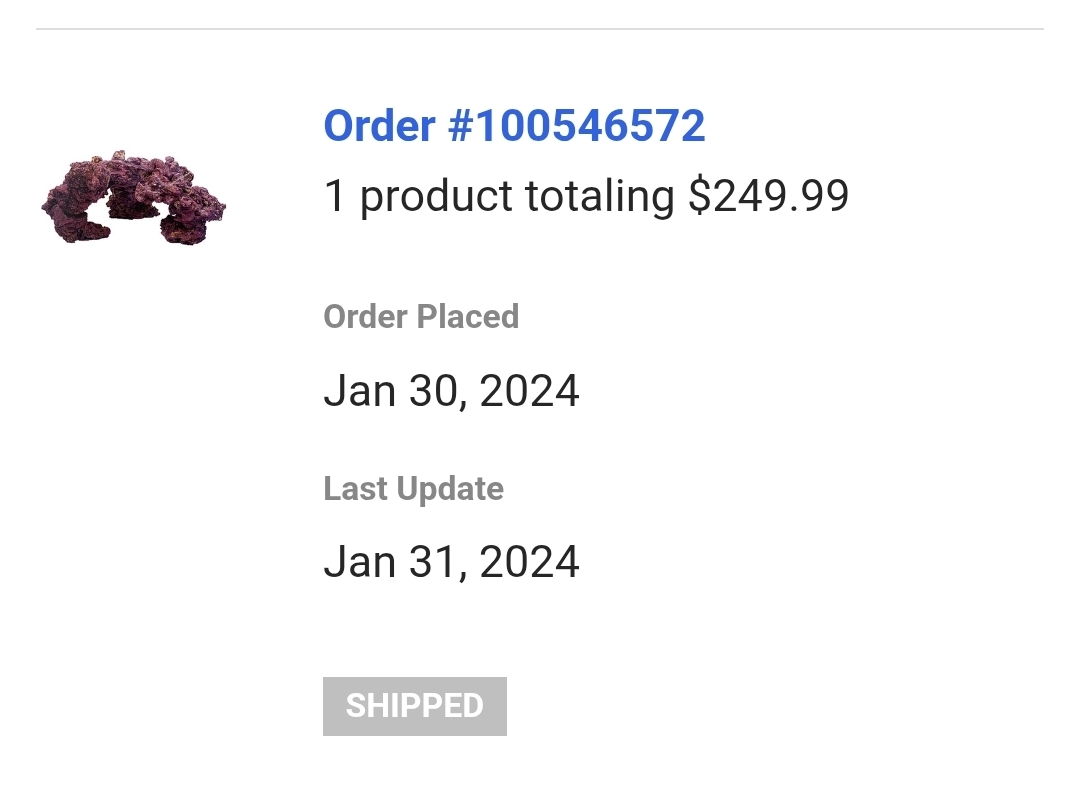Click 'Jan 31' under Last Update
The height and width of the screenshot is (807, 1080).
tap(392, 562)
